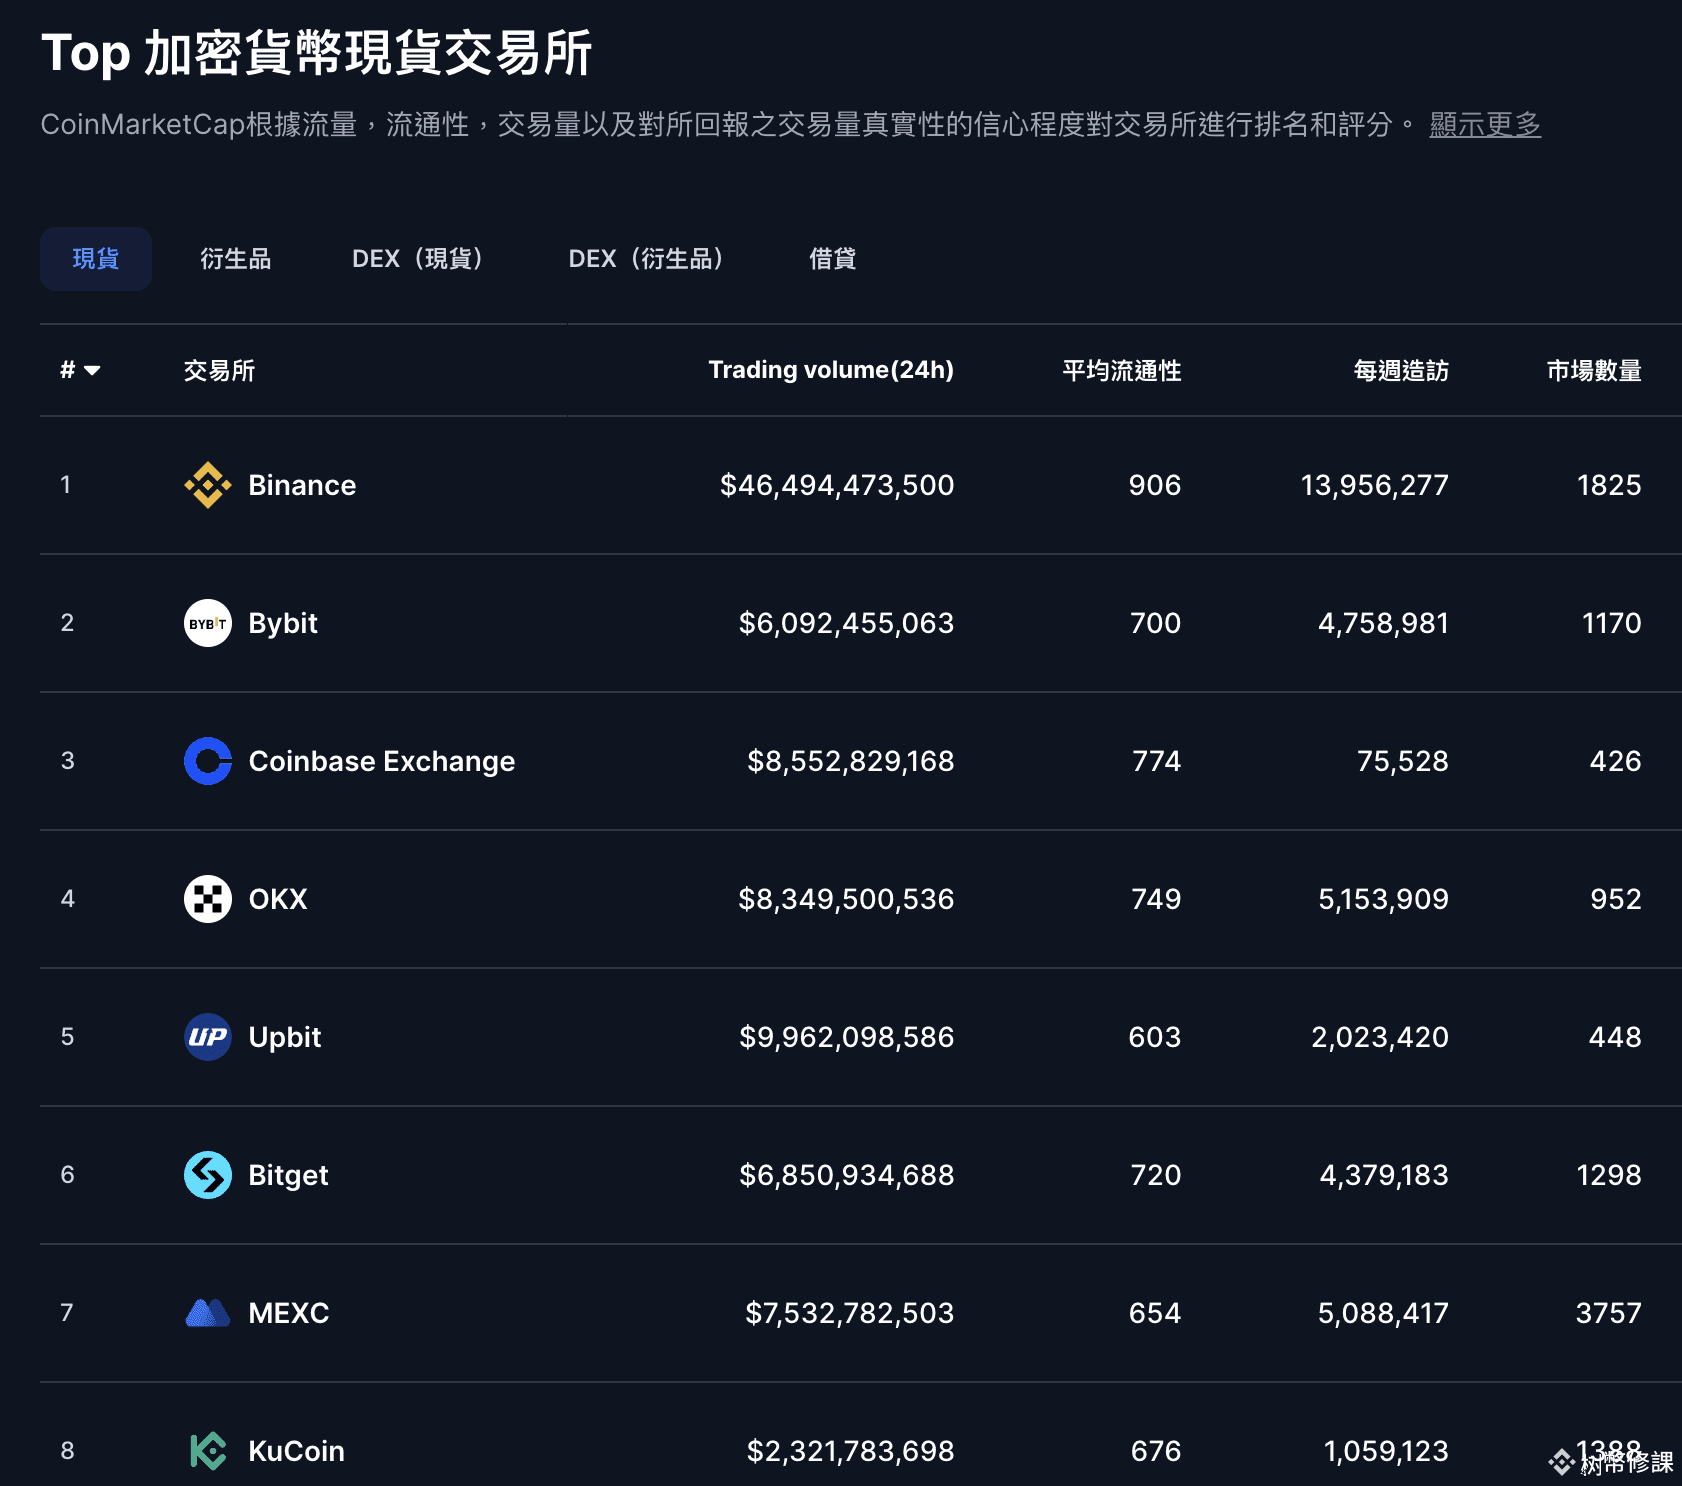Open the Coinbase Exchange name link
Screen dimensions: 1682x1486
click(x=381, y=761)
